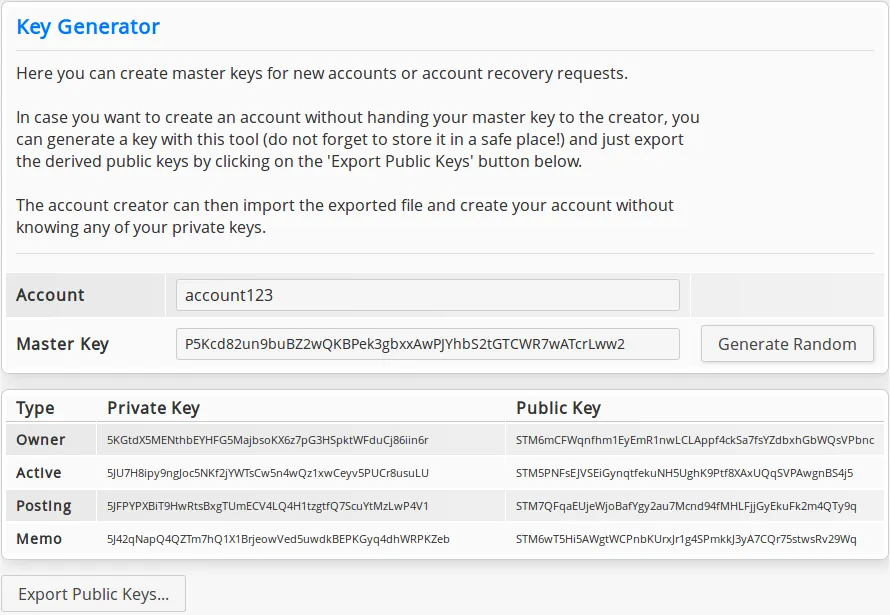Click the Private Key column header
Image resolution: width=890 pixels, height=615 pixels.
pos(153,407)
